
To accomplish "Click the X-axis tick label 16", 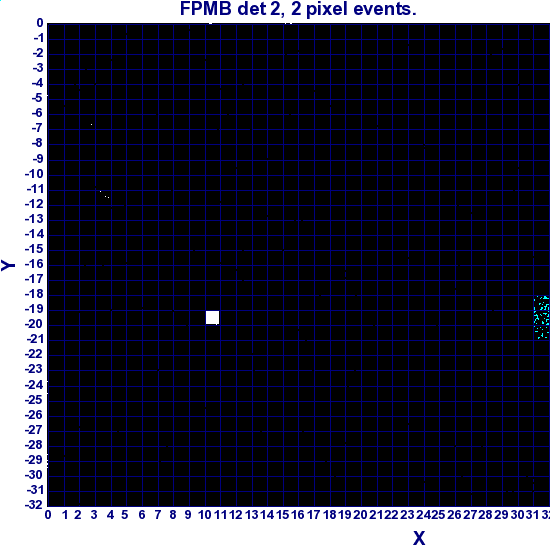I will pyautogui.click(x=298, y=515).
